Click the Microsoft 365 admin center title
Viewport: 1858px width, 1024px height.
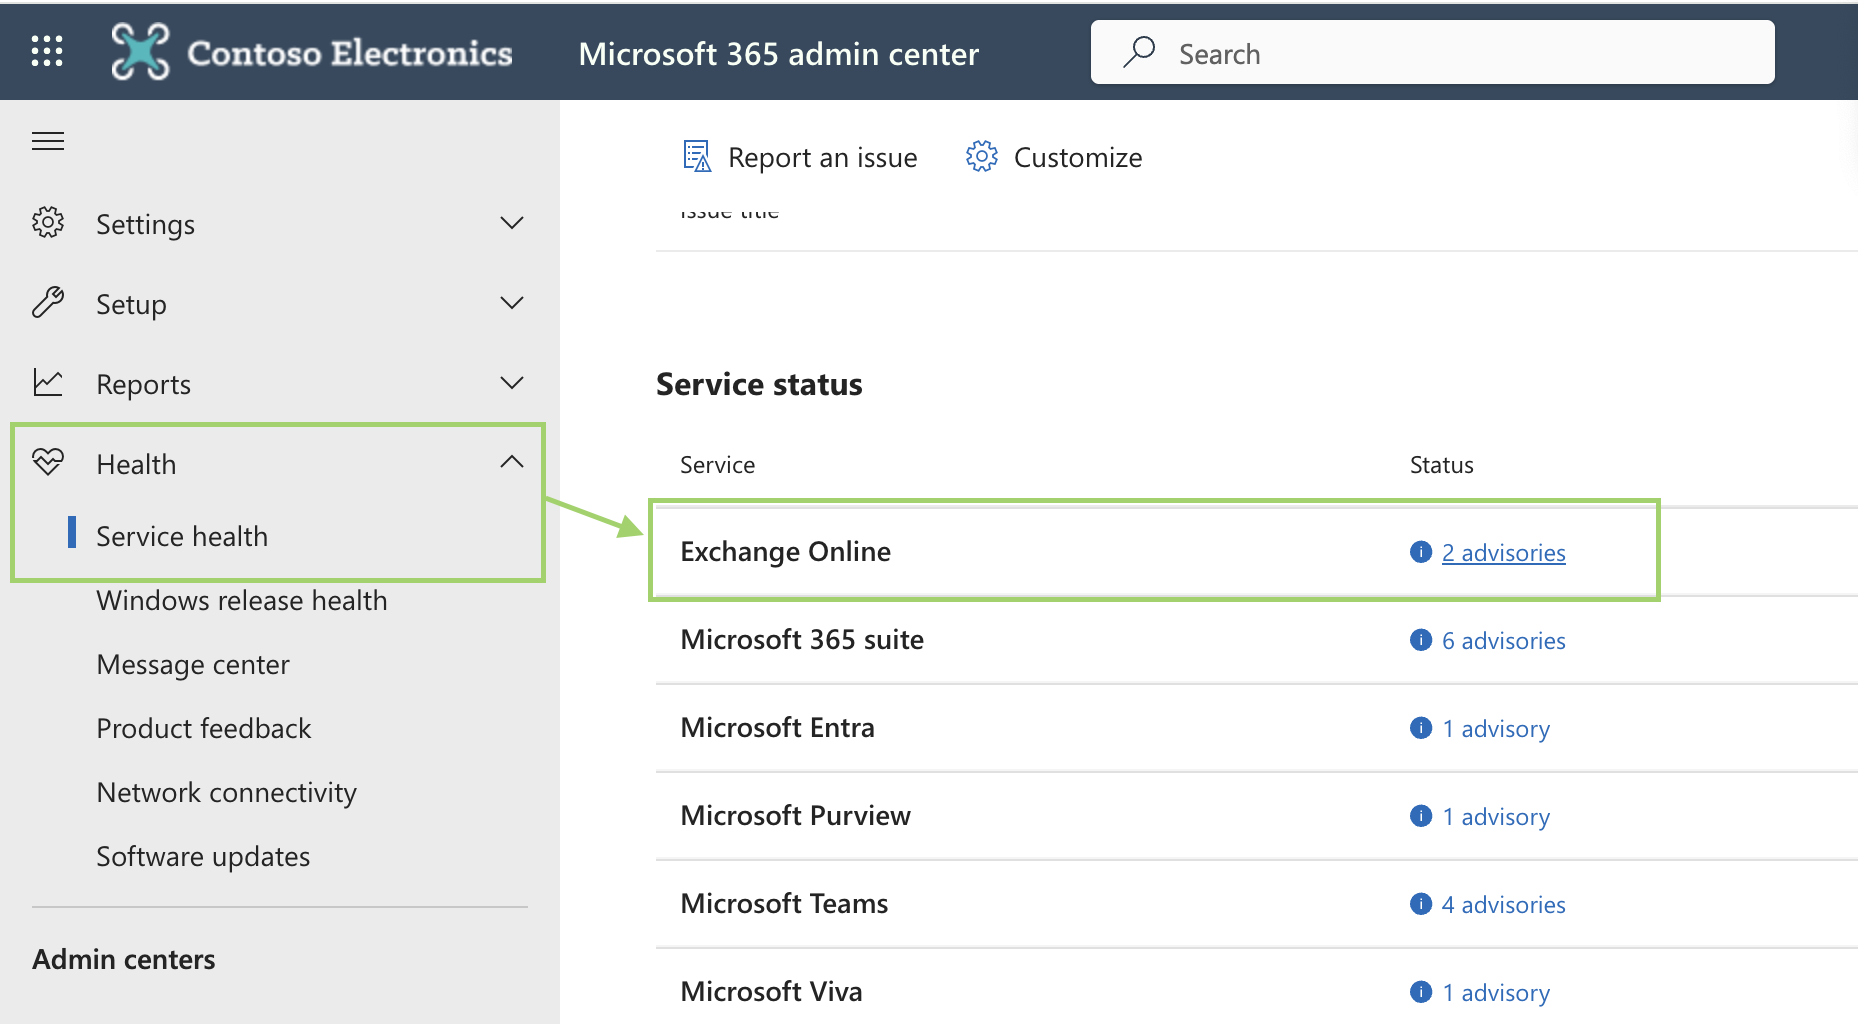point(779,53)
